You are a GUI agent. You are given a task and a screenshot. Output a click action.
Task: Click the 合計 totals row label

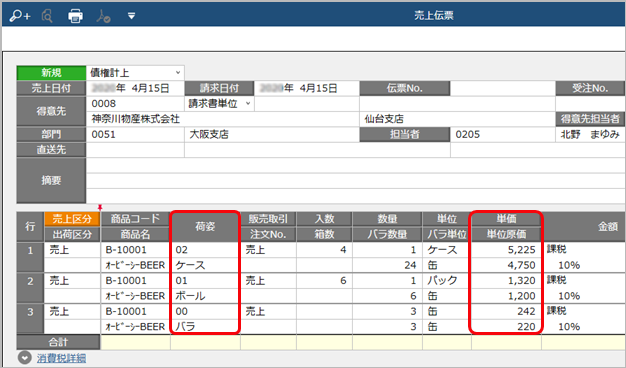click(58, 342)
